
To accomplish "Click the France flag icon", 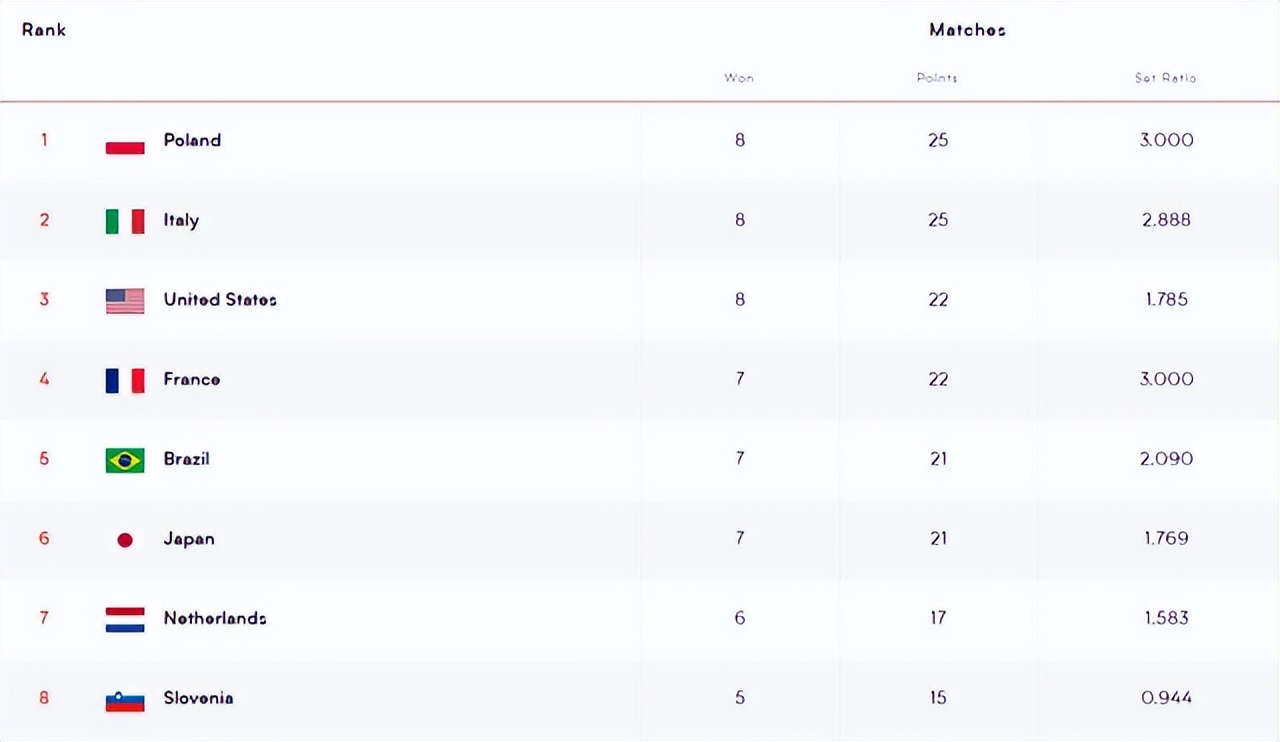I will tap(125, 380).
